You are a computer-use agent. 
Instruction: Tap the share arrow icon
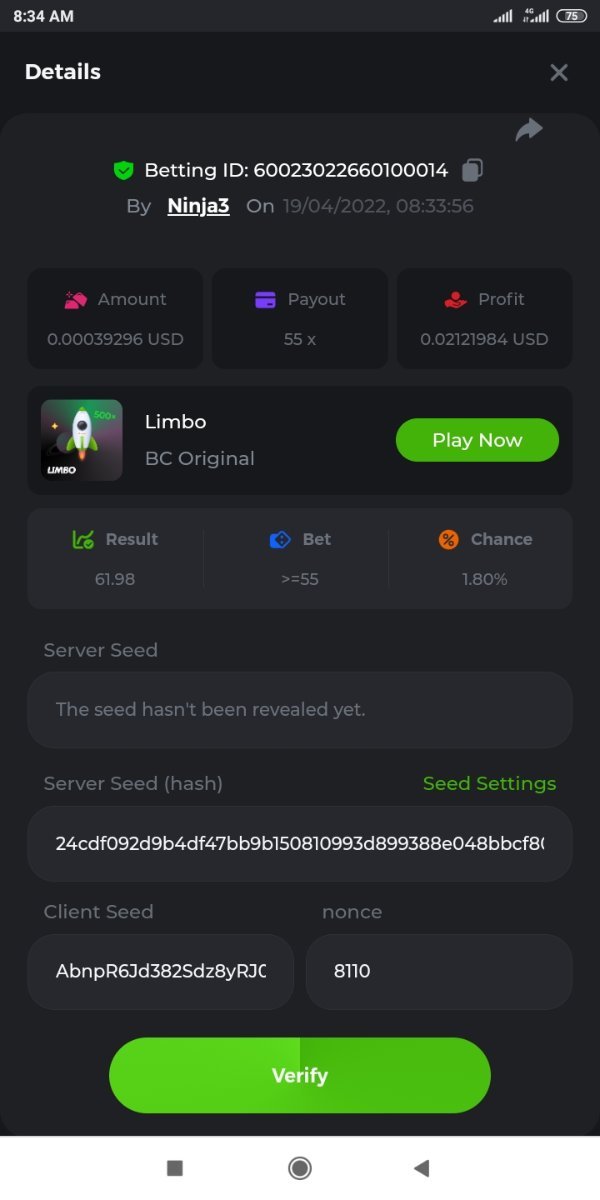click(529, 130)
